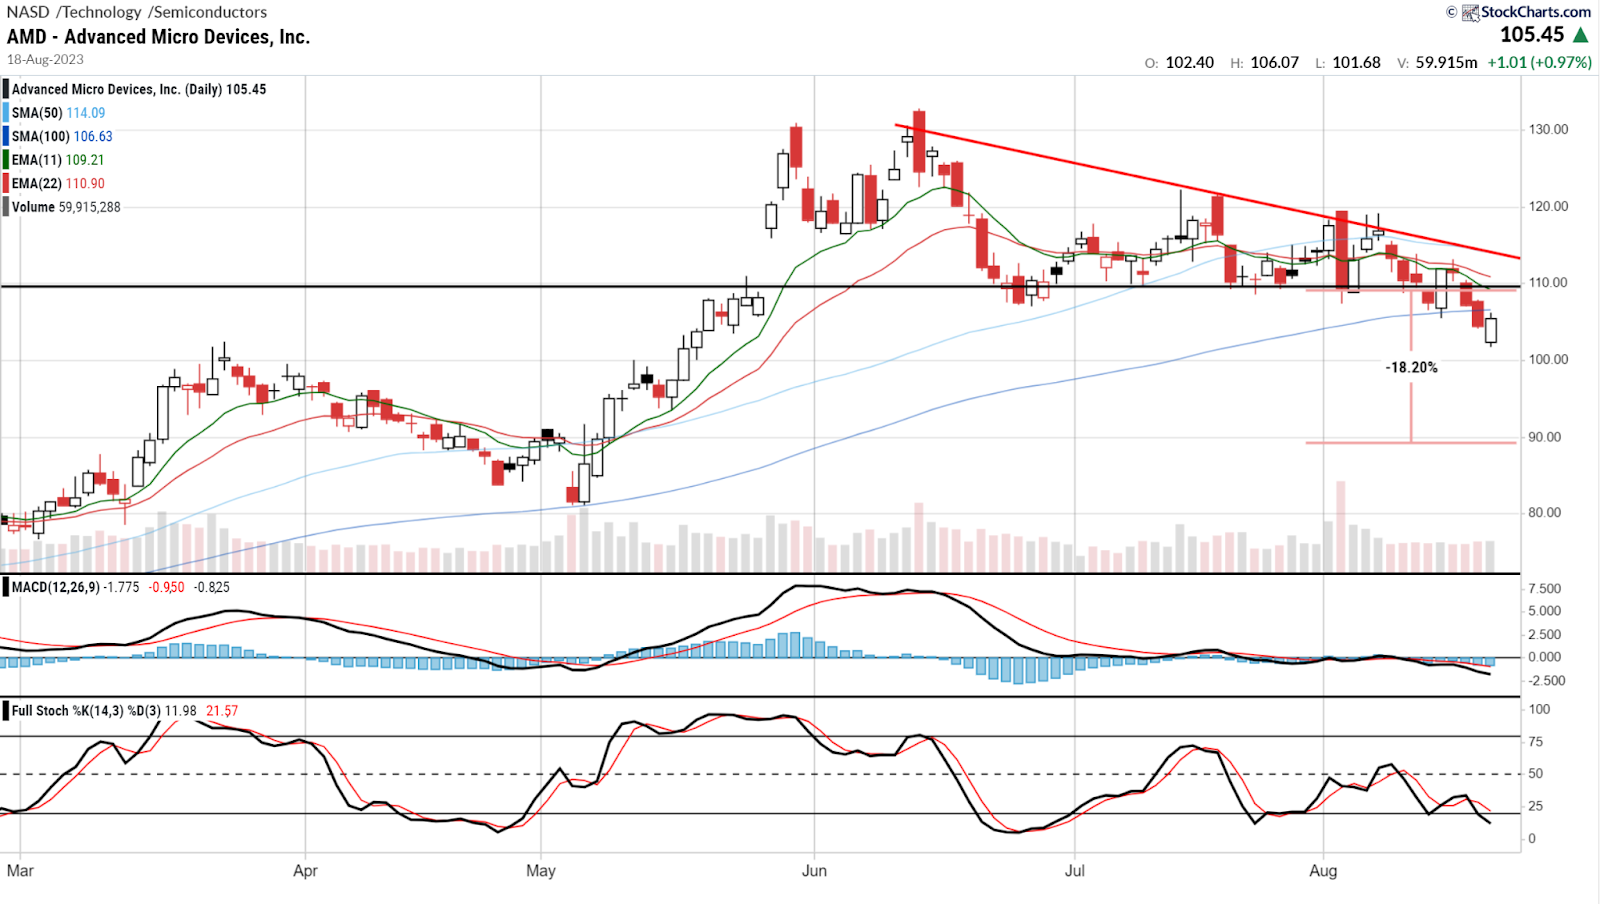Click the '-2.500' MACD axis label
Screen dimensions: 1600x904
pos(1545,681)
